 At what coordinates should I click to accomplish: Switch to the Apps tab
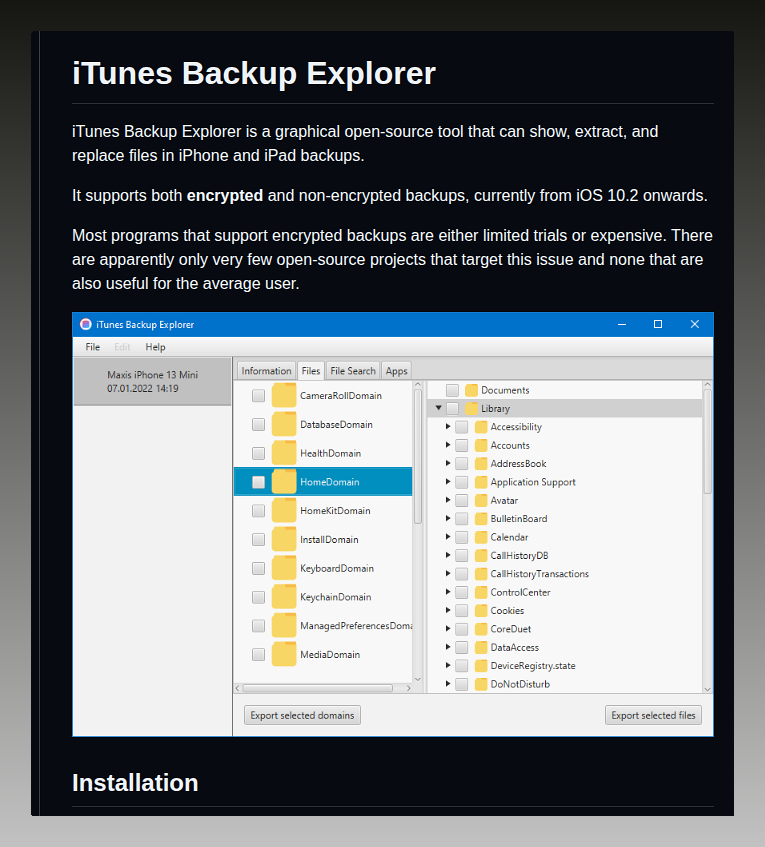(396, 371)
